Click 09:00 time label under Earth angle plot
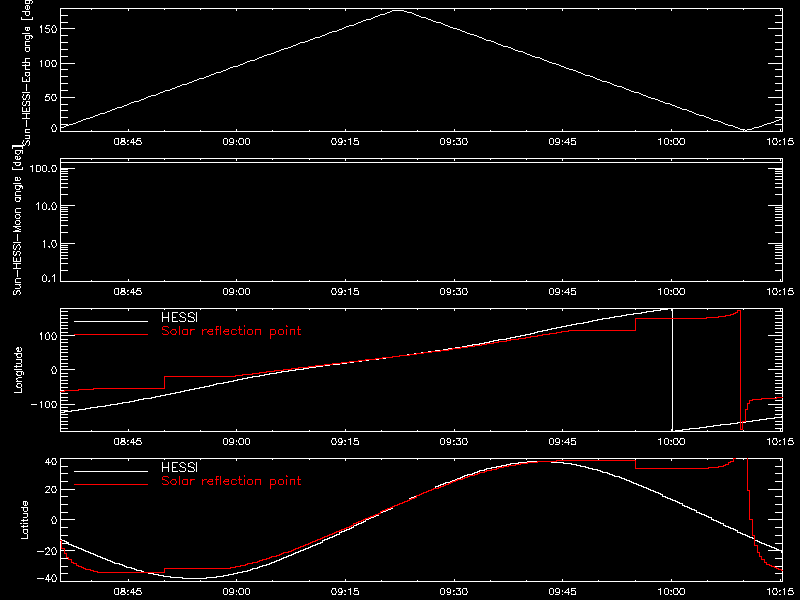The width and height of the screenshot is (800, 600). click(236, 142)
